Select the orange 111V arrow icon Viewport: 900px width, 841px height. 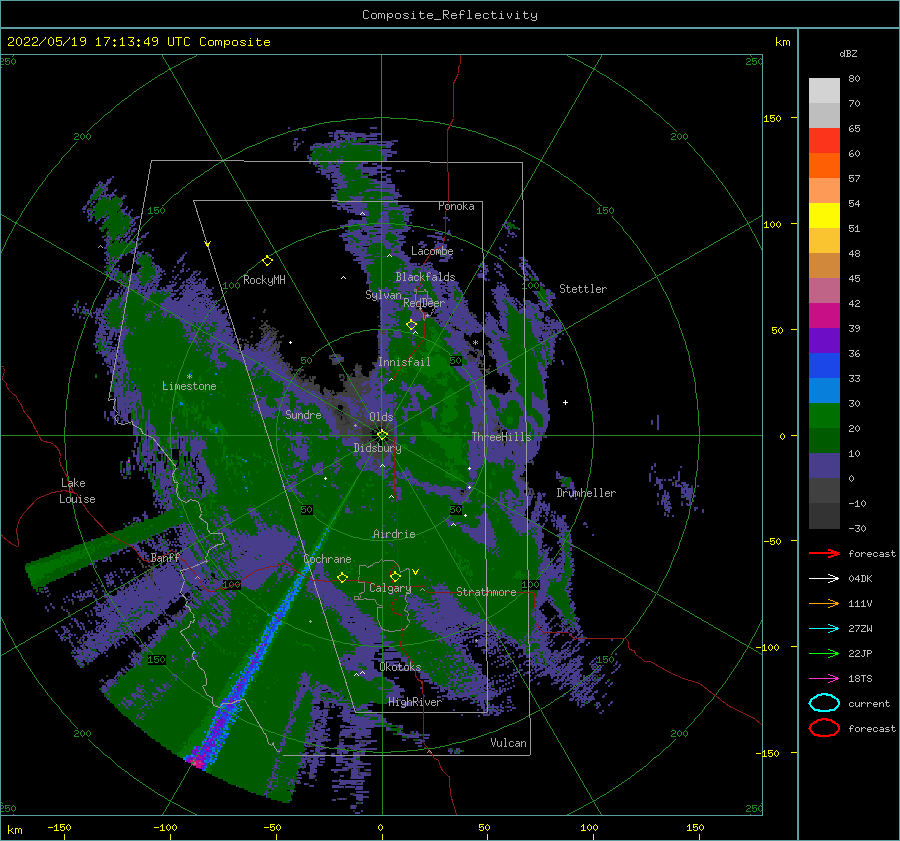(x=824, y=603)
